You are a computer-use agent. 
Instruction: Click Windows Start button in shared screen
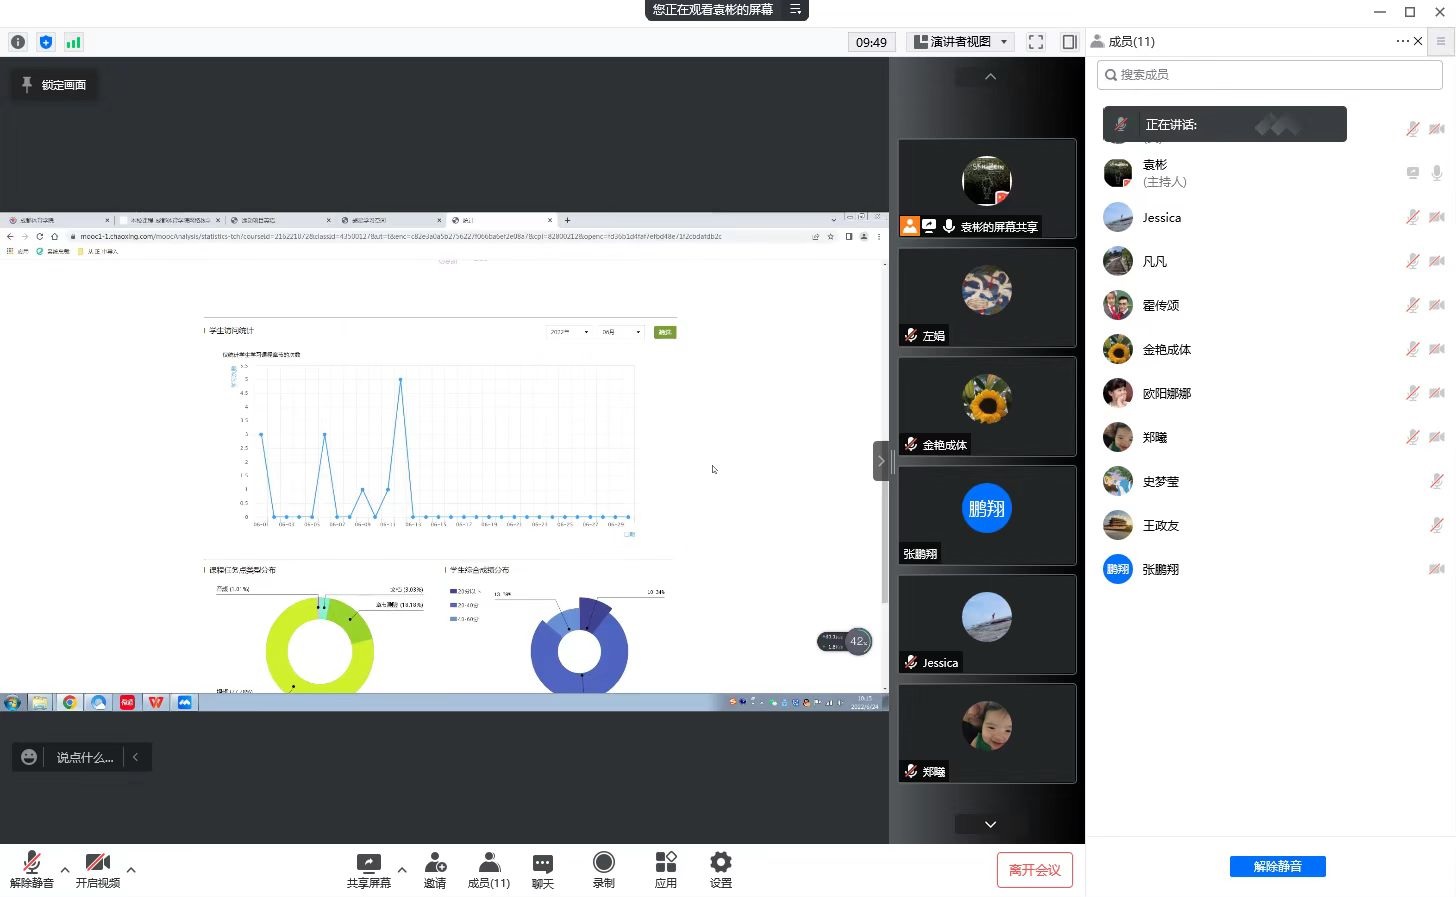click(x=12, y=702)
